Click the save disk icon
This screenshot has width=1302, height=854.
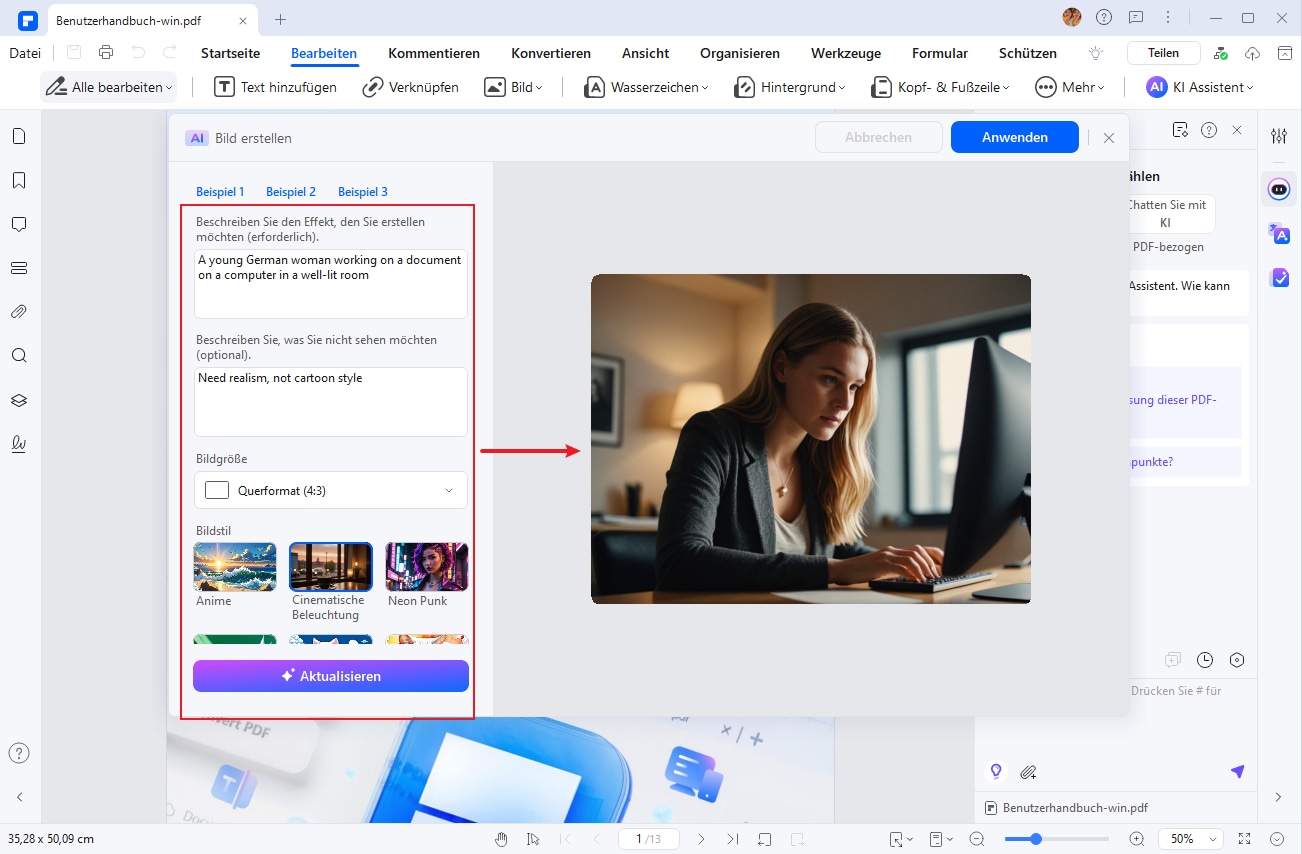(74, 53)
